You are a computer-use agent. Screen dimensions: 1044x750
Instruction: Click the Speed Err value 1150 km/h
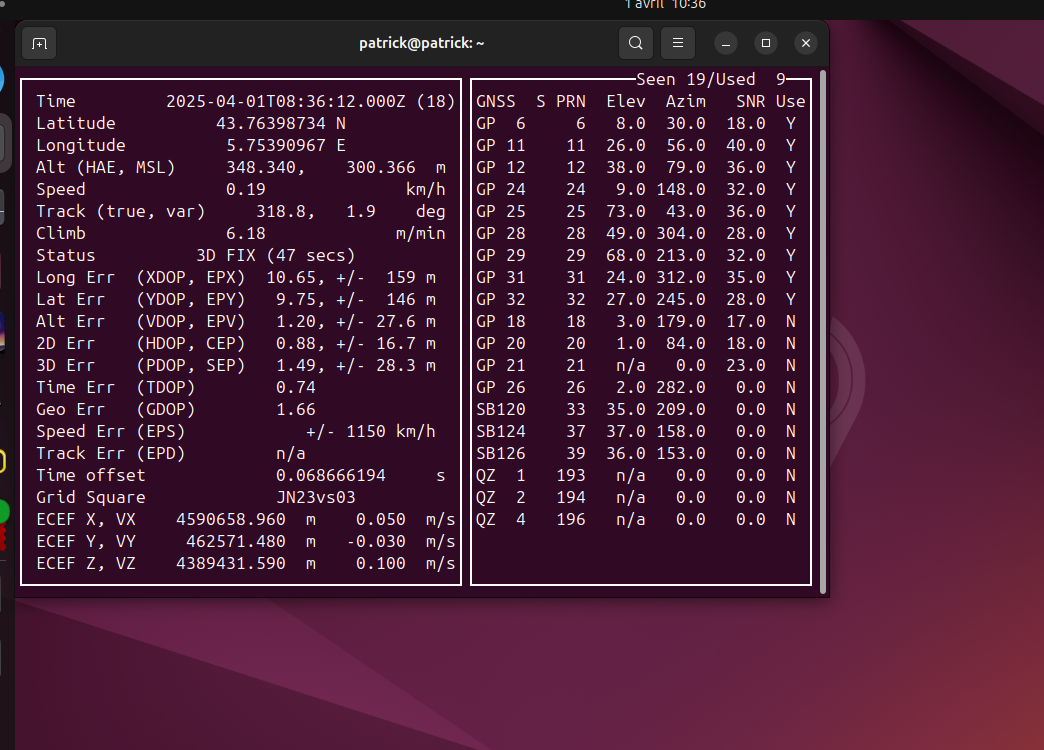point(391,431)
